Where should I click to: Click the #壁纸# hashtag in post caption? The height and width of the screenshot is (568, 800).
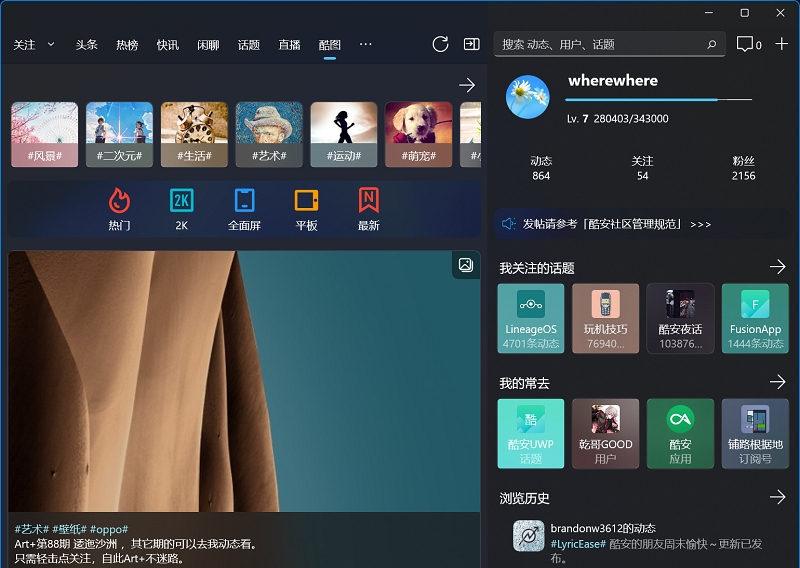click(69, 529)
